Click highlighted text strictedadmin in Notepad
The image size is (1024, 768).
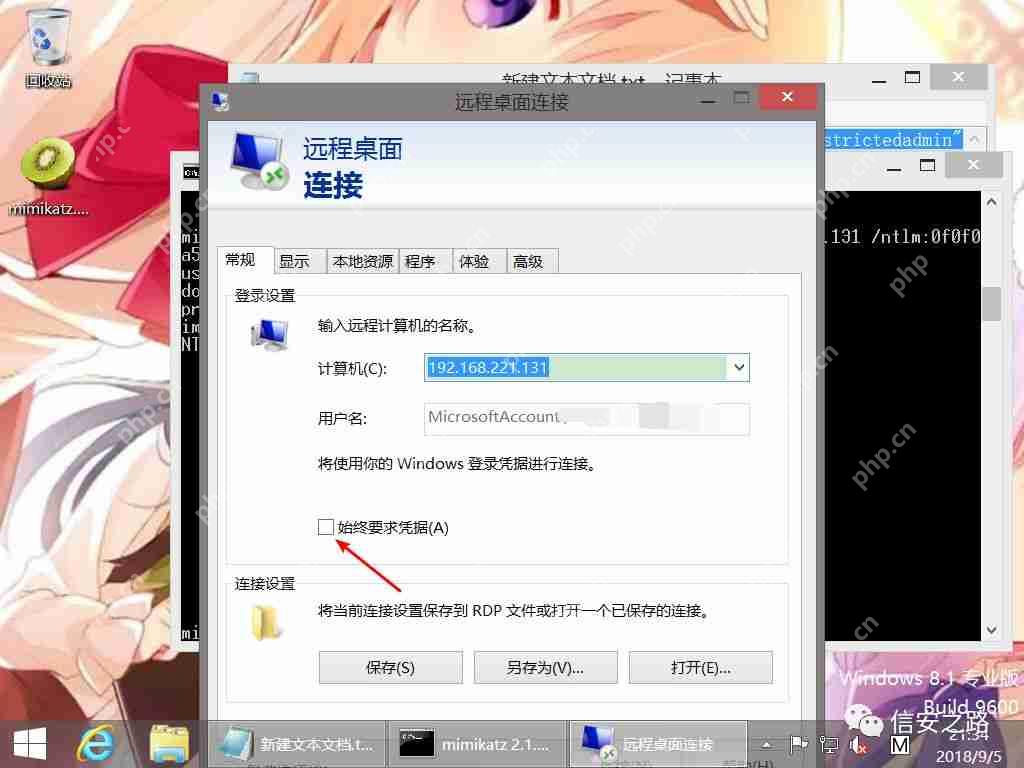coord(892,139)
